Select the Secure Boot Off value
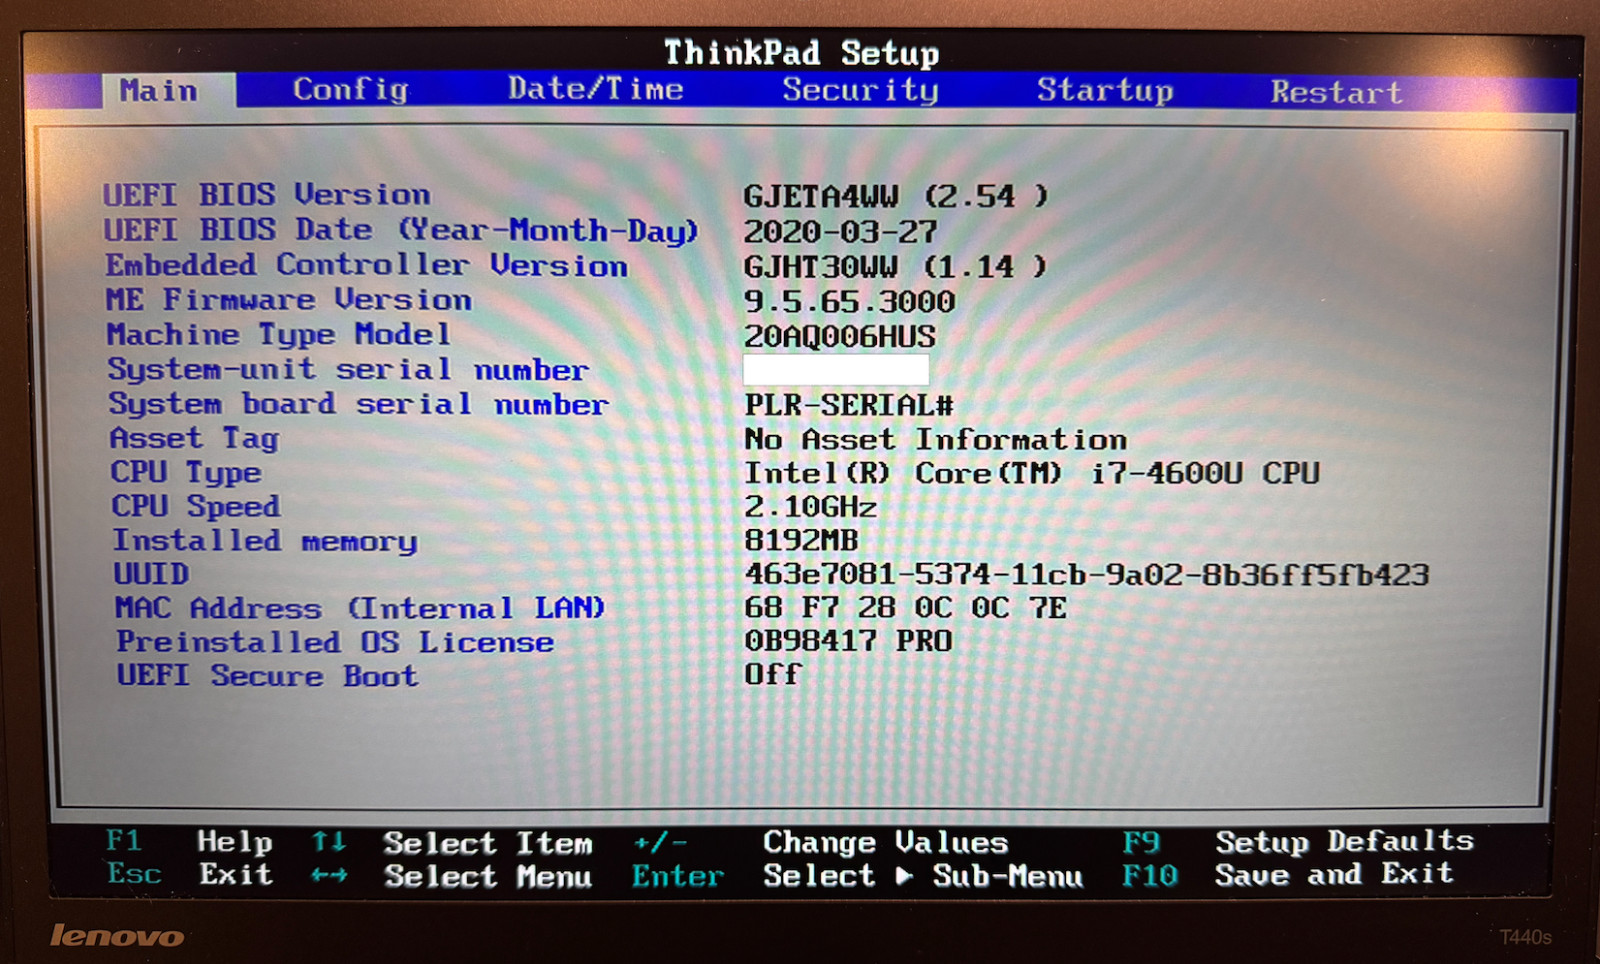Viewport: 1600px width, 964px height. point(773,674)
